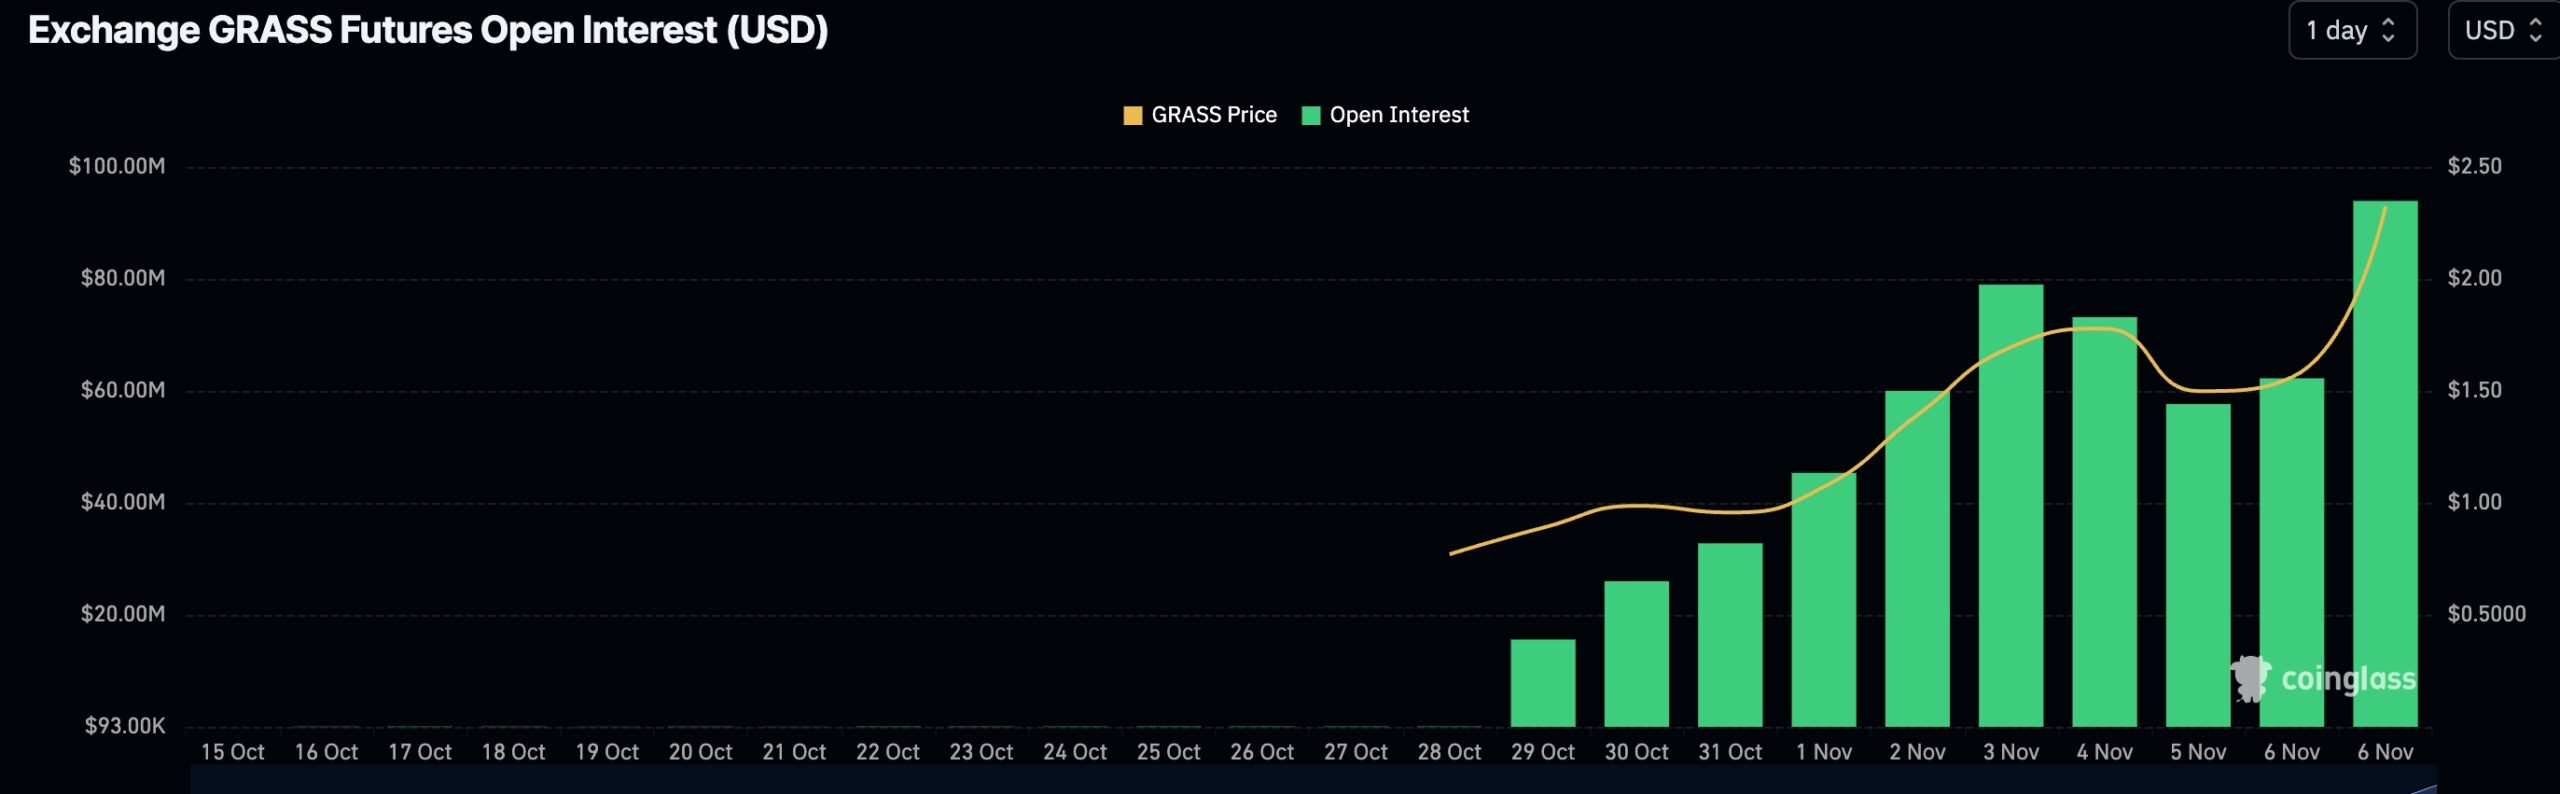Click the 3 Nov date label
This screenshot has height=794, width=2560.
pyautogui.click(x=2011, y=752)
